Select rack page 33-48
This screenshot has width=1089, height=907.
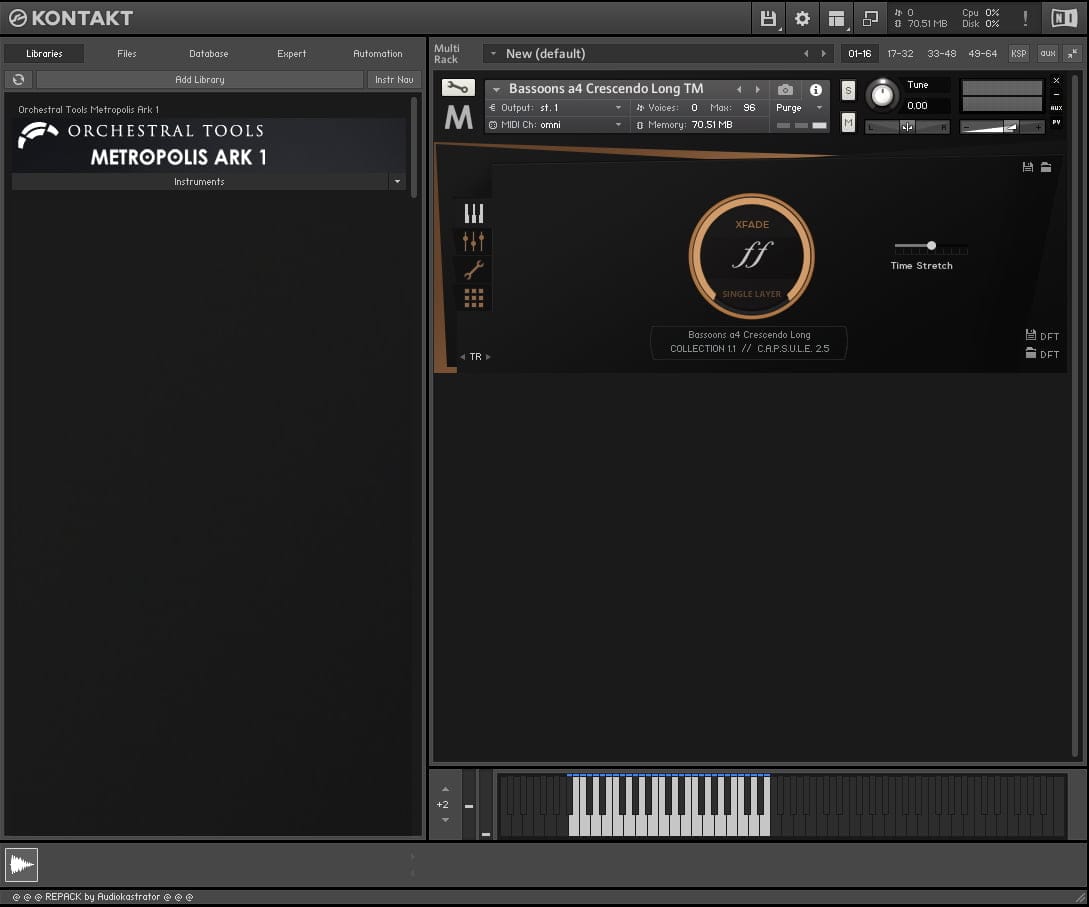tap(941, 53)
